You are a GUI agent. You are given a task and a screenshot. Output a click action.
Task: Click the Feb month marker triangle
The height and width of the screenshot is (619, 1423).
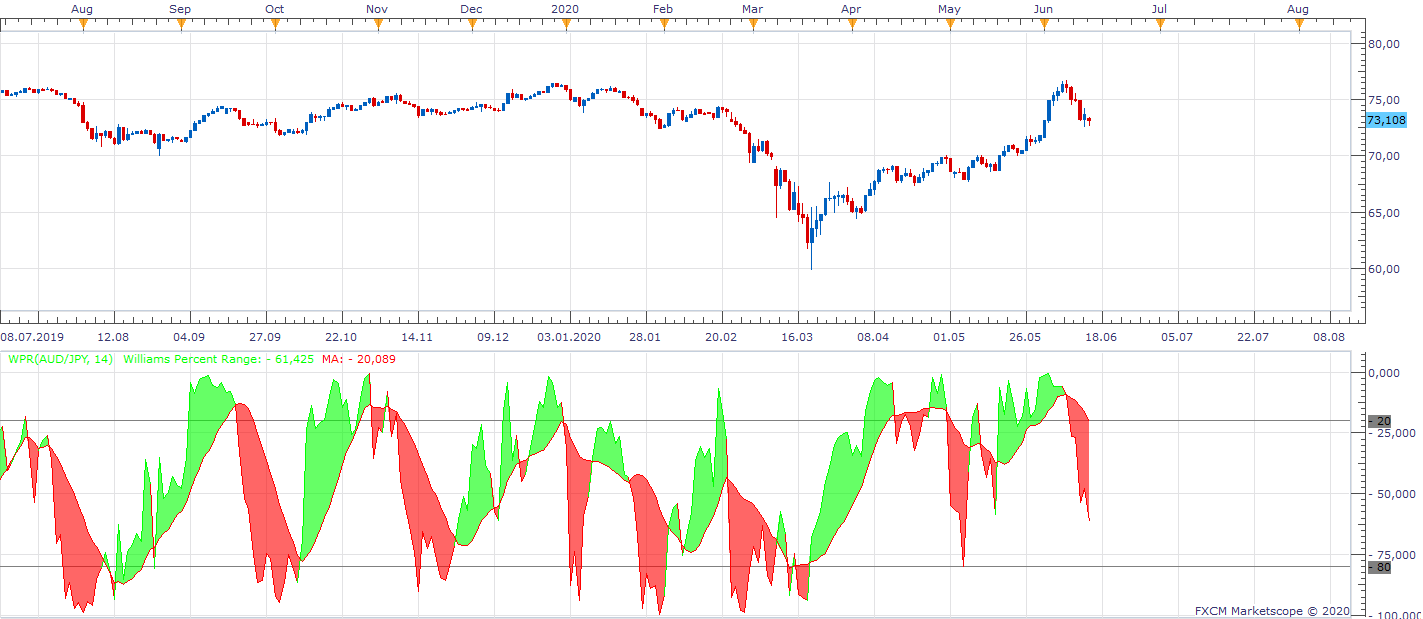[x=662, y=25]
